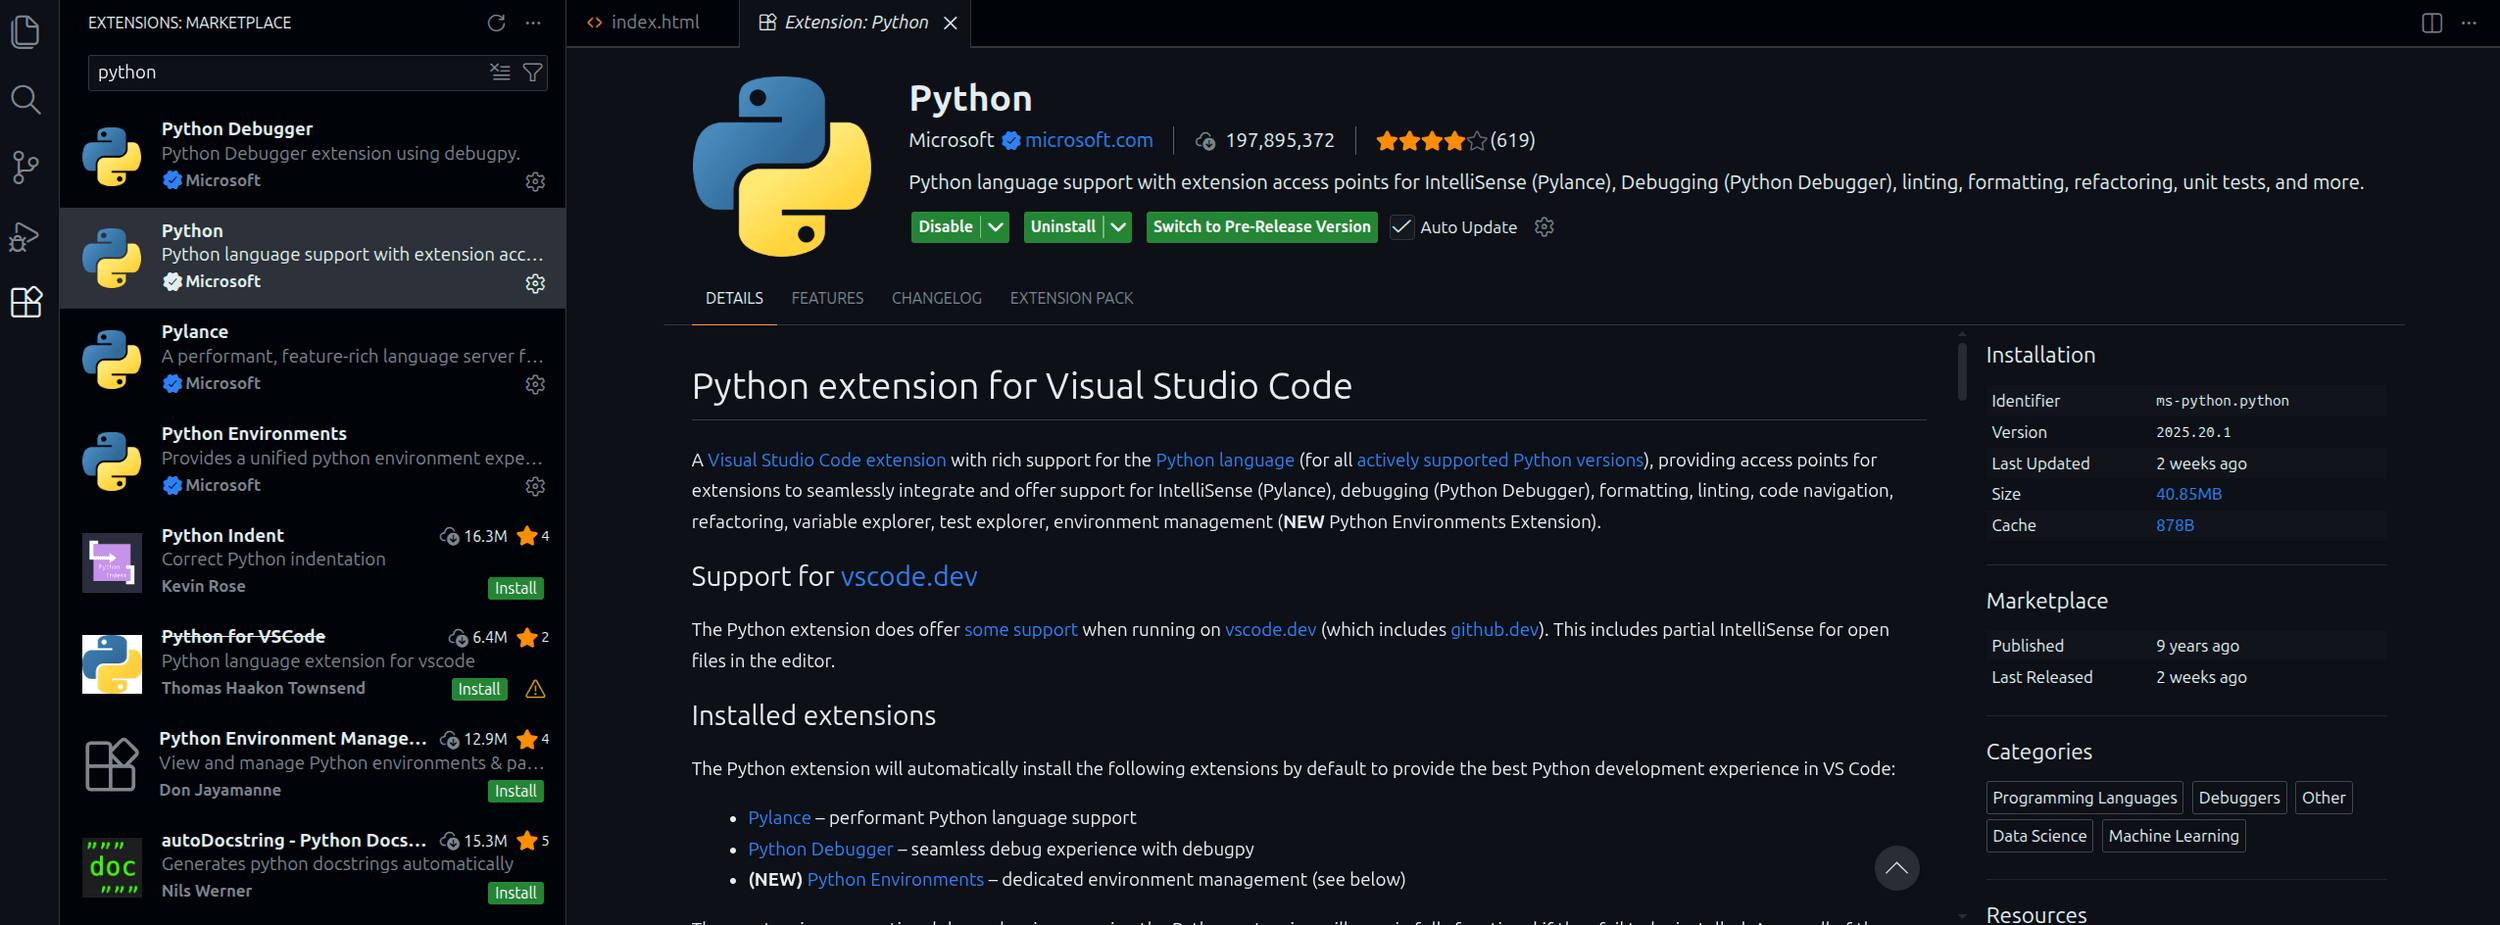
Task: Open the gear next to Auto Update
Action: pyautogui.click(x=1544, y=227)
